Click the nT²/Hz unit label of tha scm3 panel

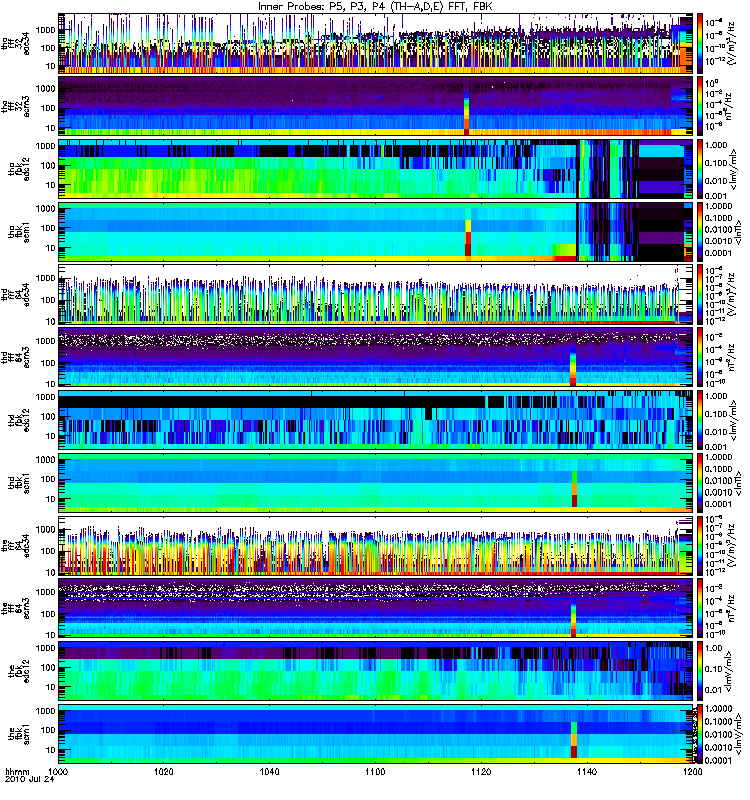coord(729,106)
